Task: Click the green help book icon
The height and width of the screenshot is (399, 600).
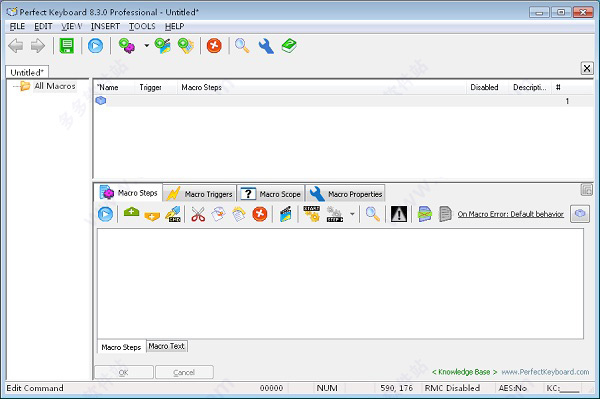Action: (x=289, y=46)
